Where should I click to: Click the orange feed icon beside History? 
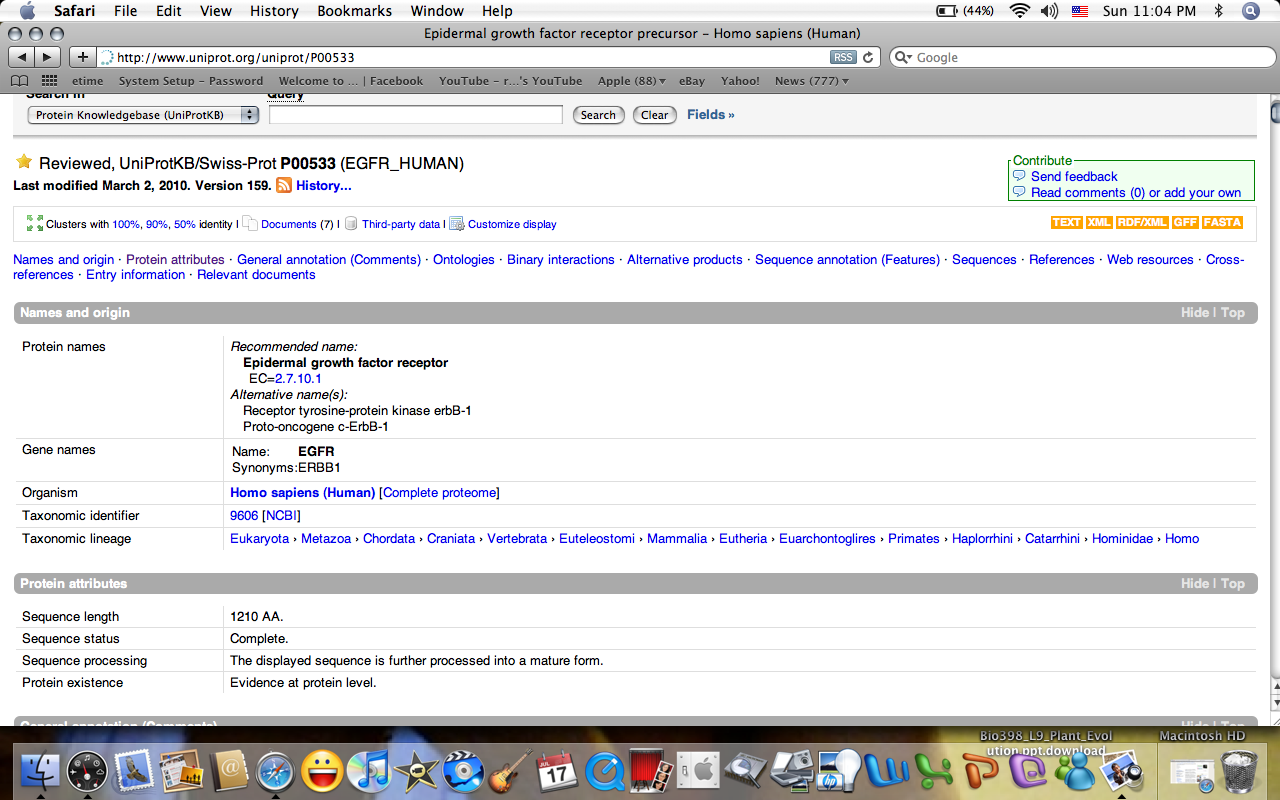(284, 185)
